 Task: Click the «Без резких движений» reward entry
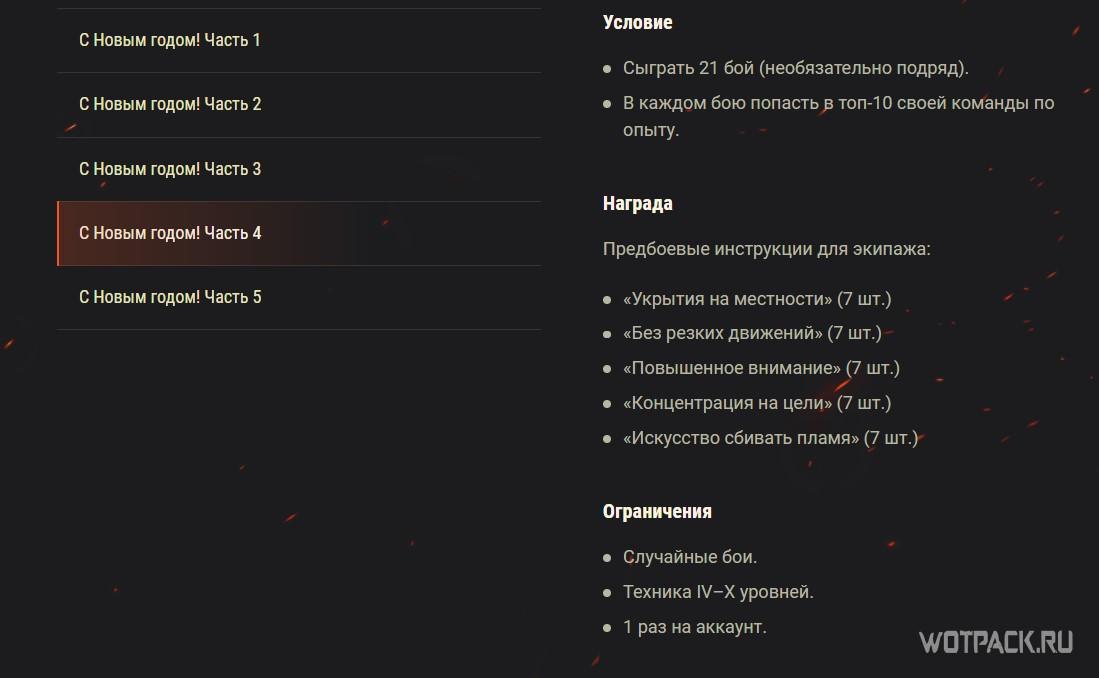pyautogui.click(x=751, y=333)
